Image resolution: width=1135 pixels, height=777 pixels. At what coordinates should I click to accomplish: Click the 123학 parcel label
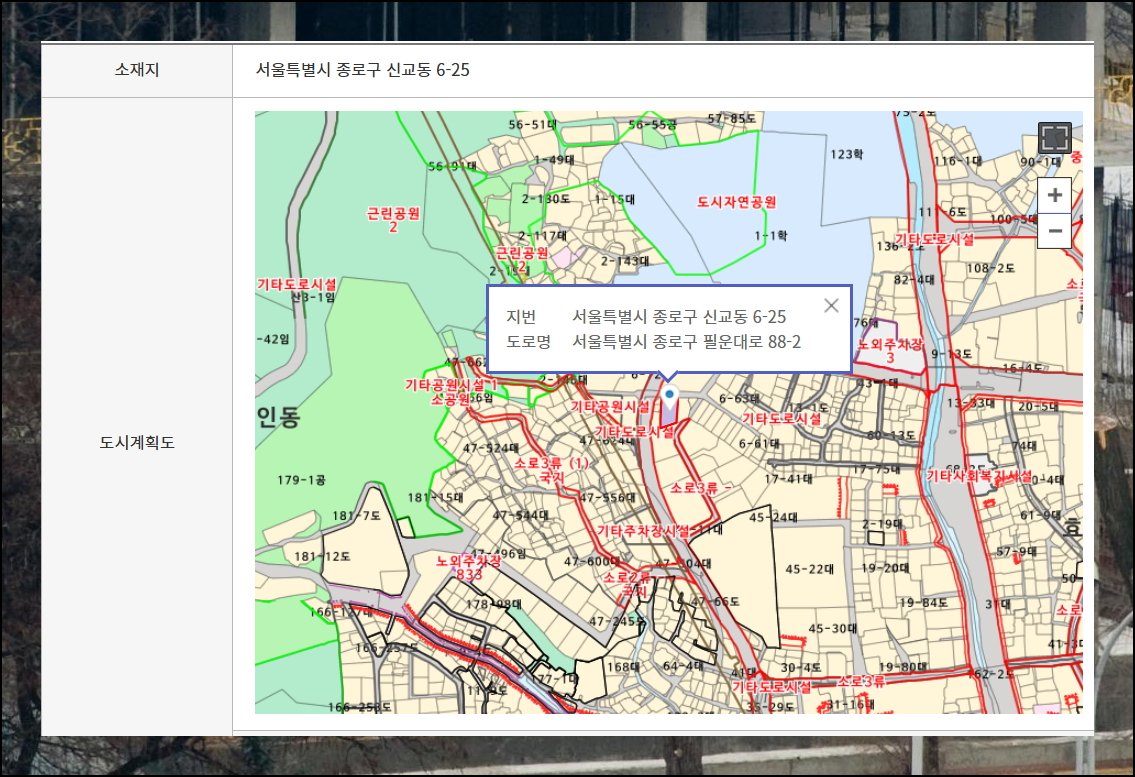pyautogui.click(x=846, y=154)
